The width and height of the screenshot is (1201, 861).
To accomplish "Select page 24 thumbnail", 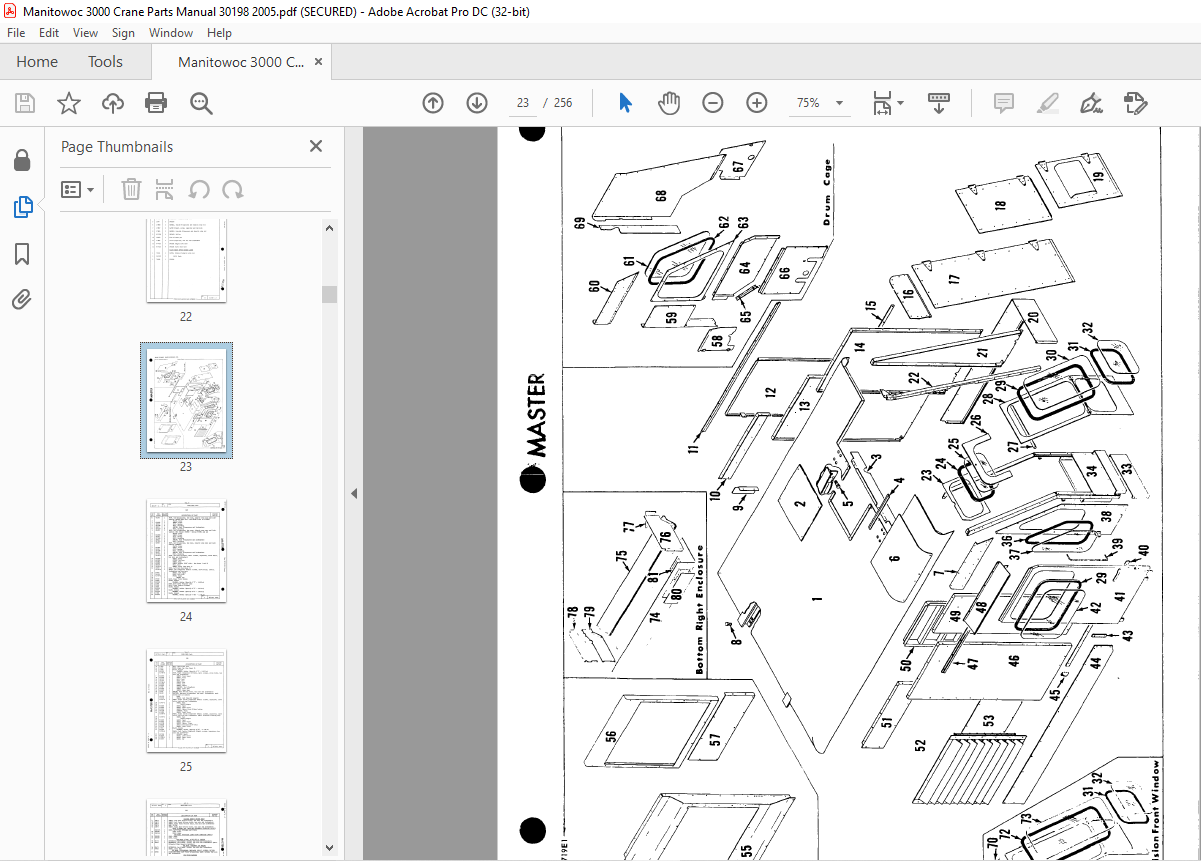I will tap(186, 551).
